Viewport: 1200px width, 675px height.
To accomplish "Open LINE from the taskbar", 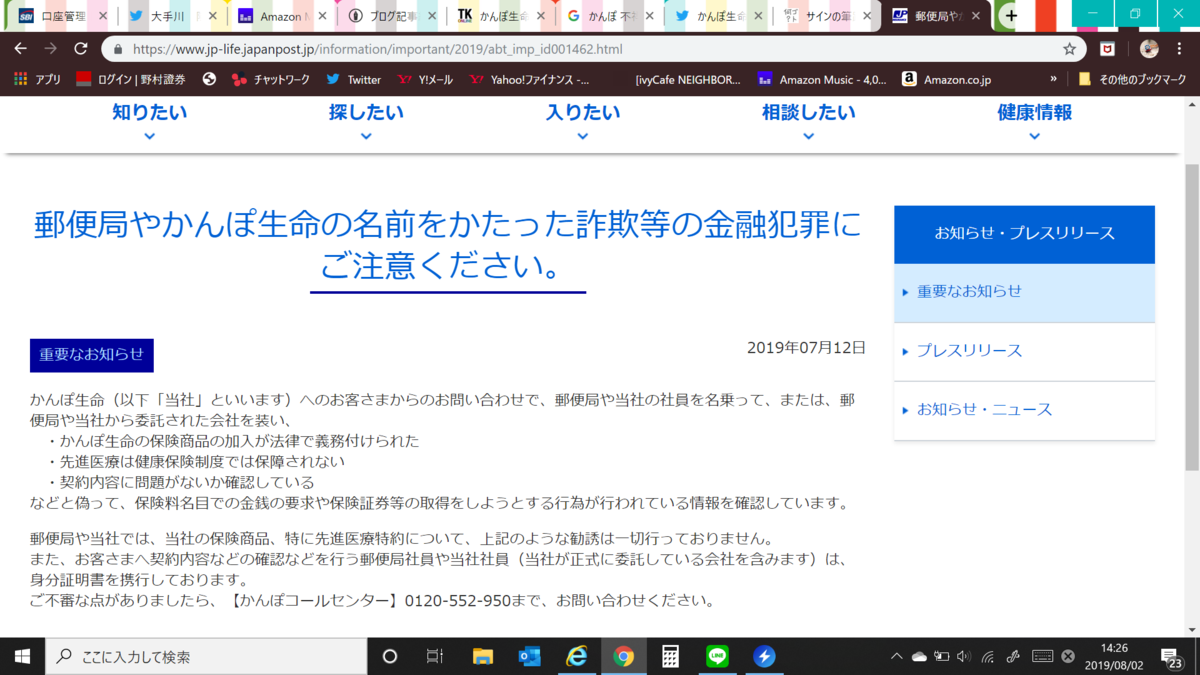I will click(717, 657).
